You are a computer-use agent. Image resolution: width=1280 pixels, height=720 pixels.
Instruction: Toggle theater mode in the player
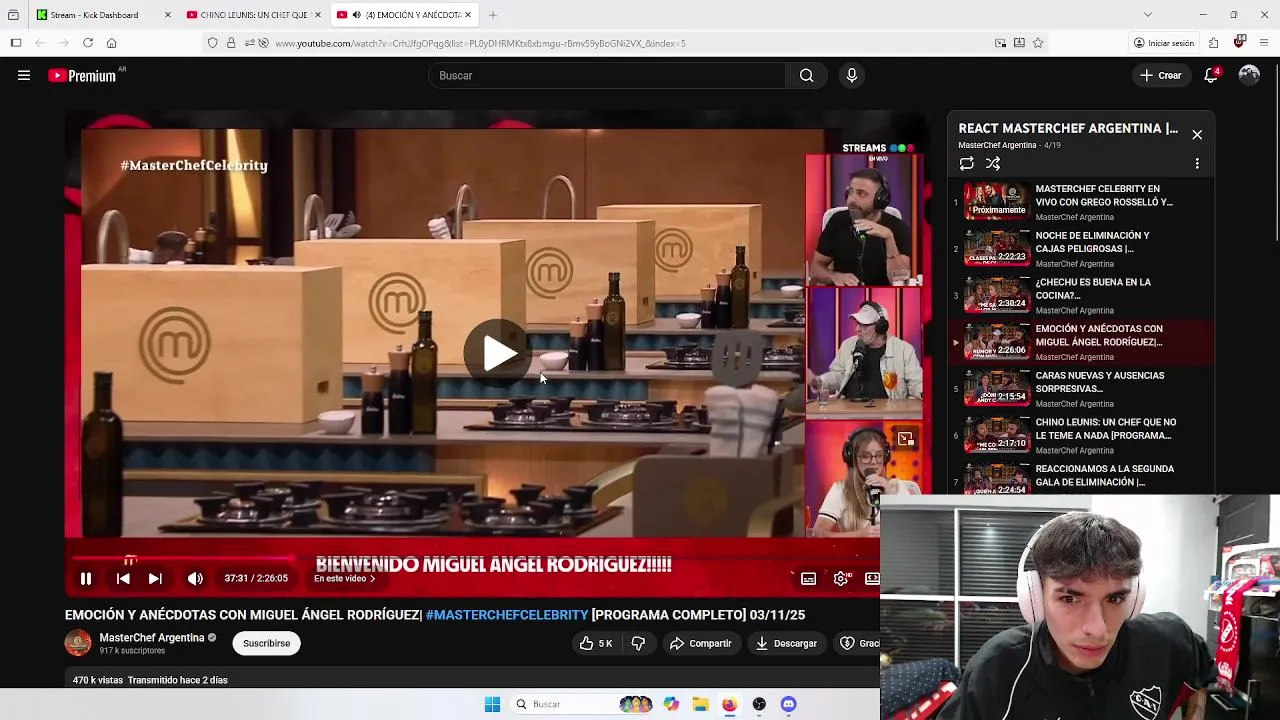click(872, 578)
